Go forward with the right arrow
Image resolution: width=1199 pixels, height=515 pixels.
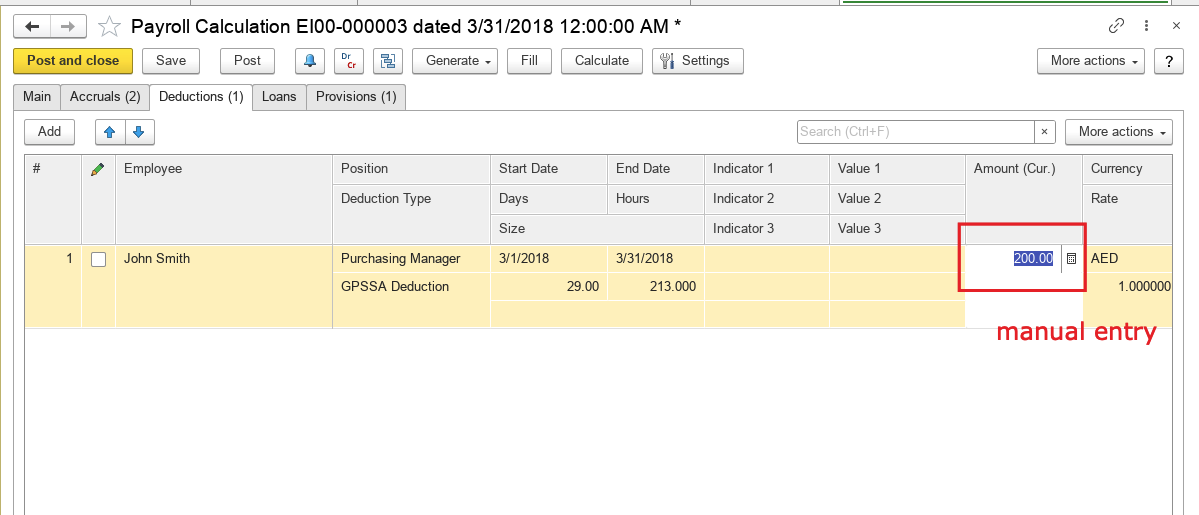coord(68,27)
